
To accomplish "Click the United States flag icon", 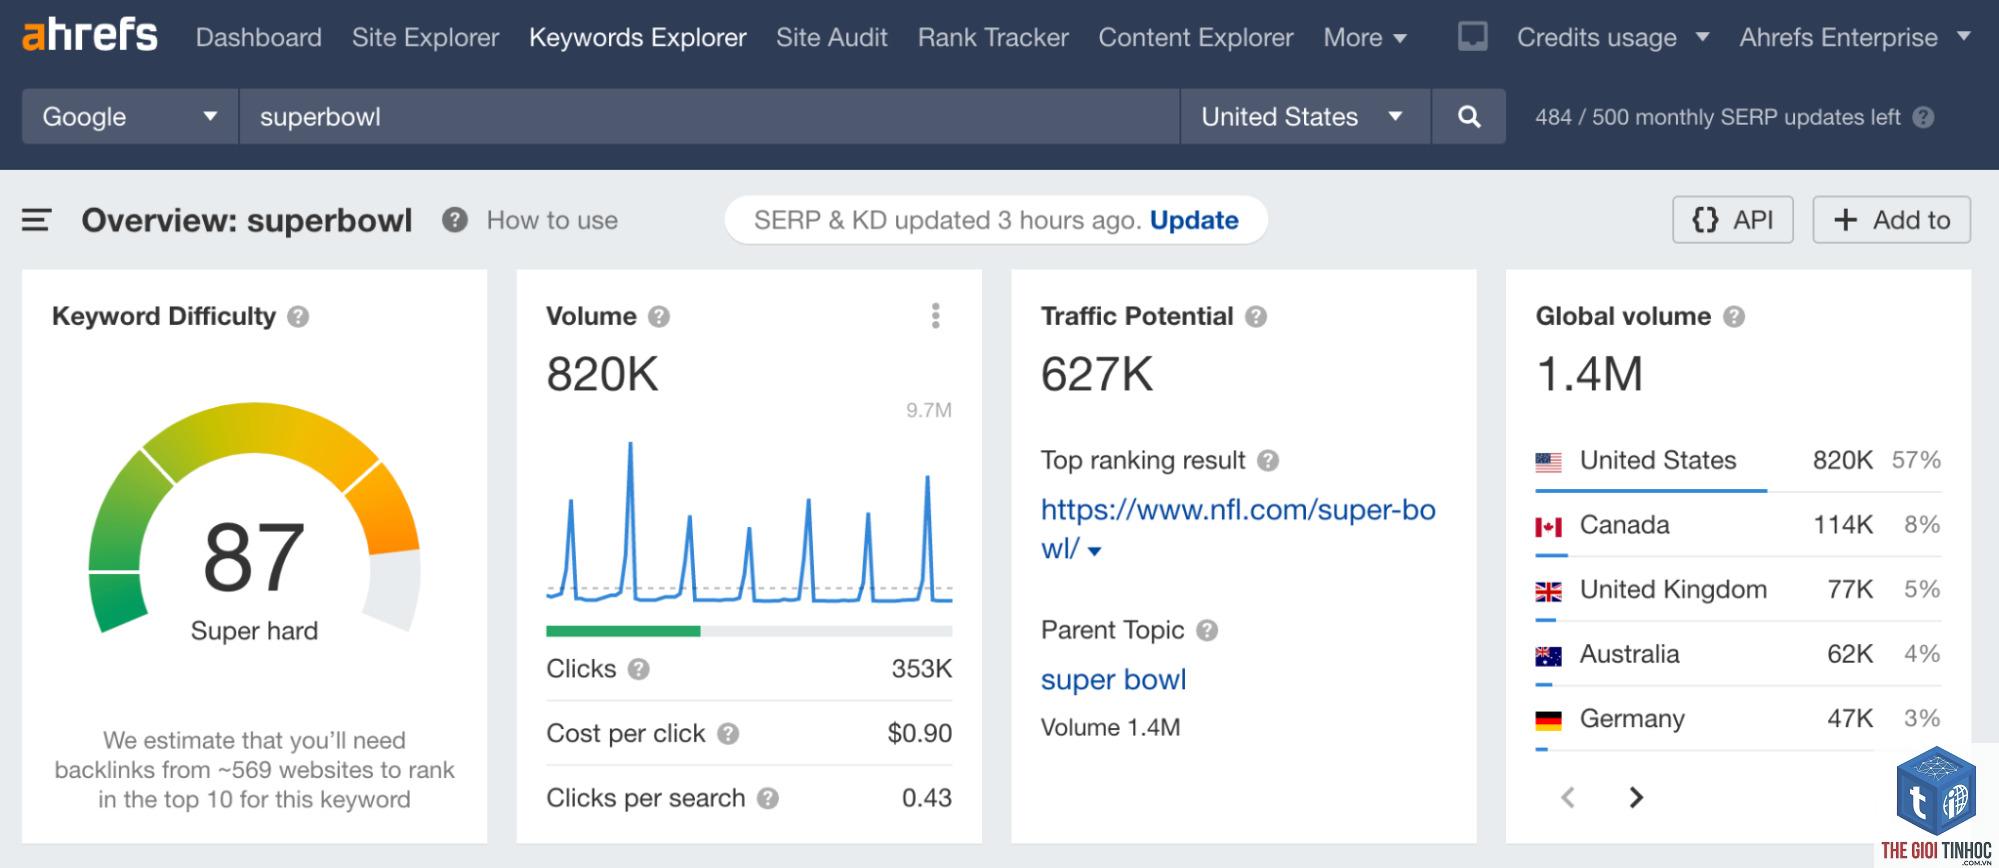I will [x=1548, y=462].
